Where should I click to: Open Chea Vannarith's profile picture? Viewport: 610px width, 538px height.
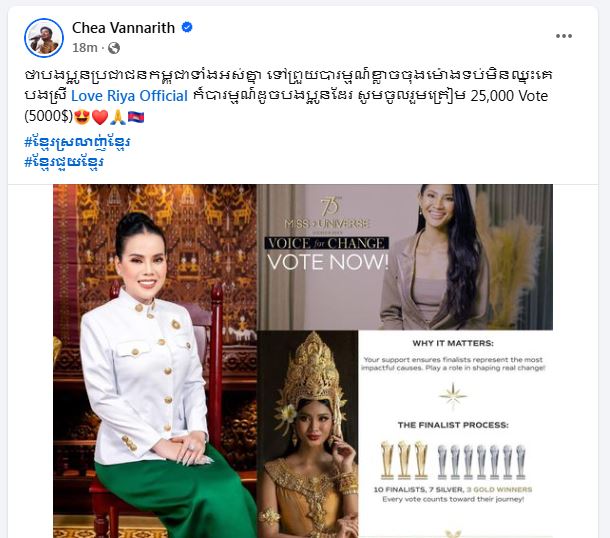tap(44, 38)
